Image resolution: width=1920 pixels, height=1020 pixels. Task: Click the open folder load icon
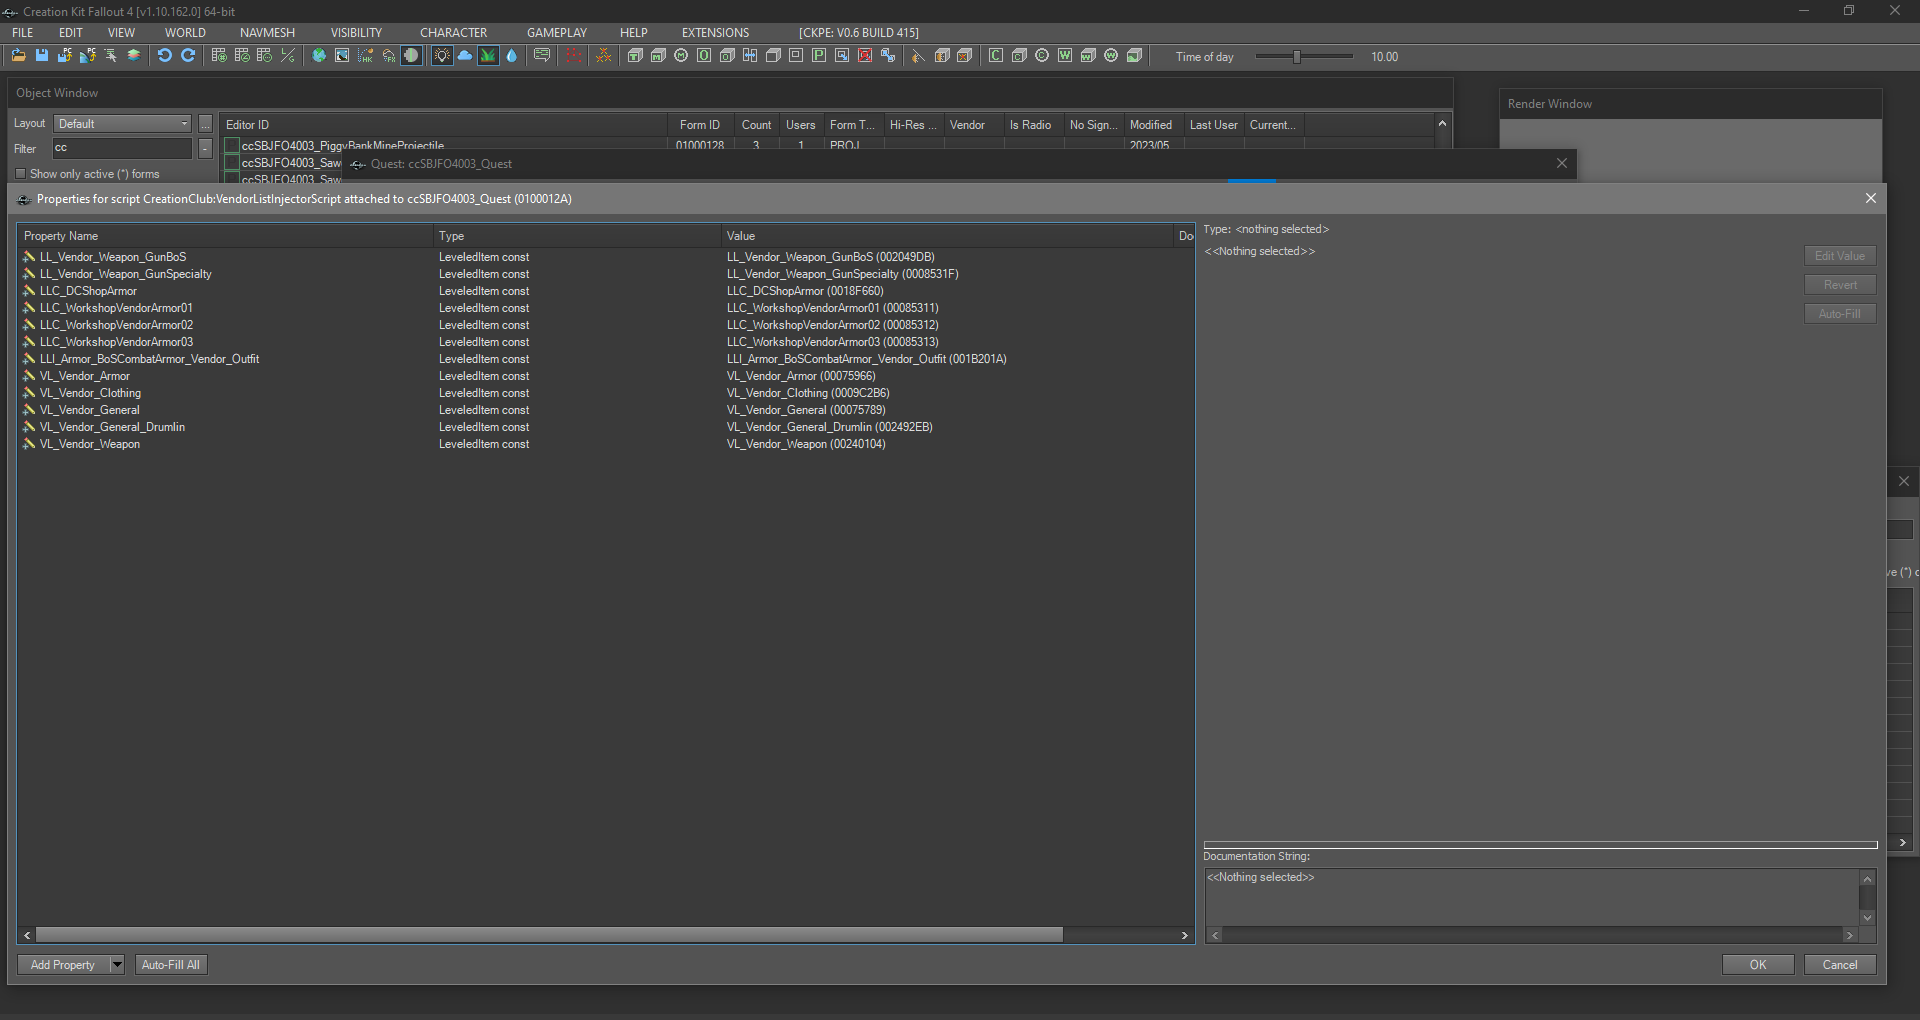tap(19, 56)
